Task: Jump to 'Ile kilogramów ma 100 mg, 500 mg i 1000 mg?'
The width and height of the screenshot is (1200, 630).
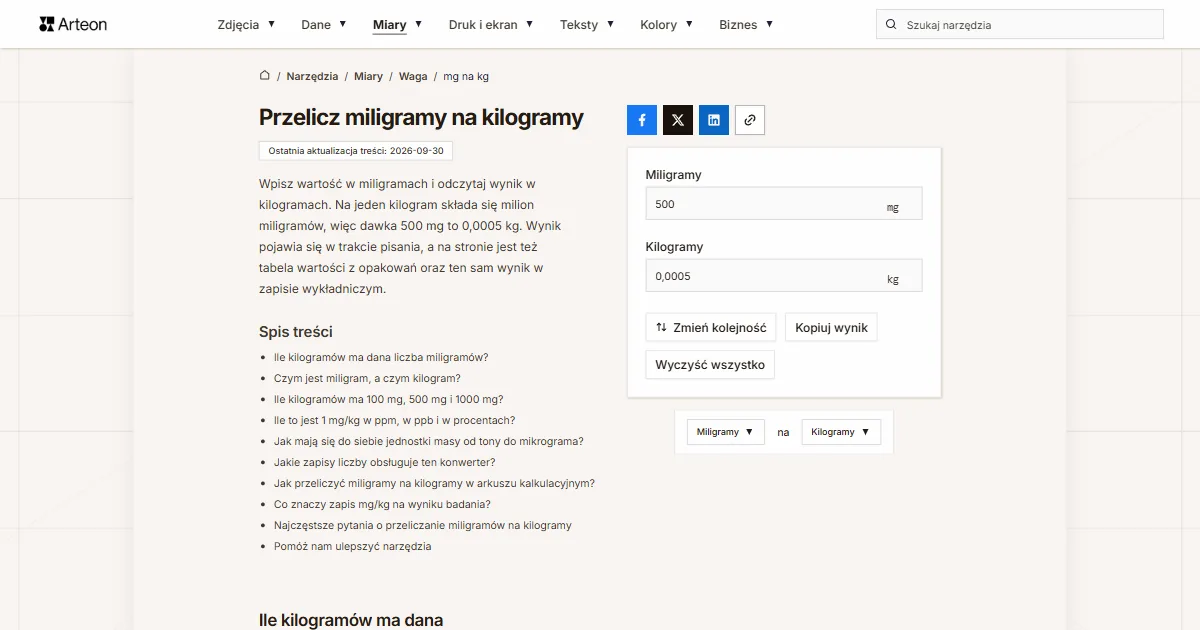Action: (389, 399)
